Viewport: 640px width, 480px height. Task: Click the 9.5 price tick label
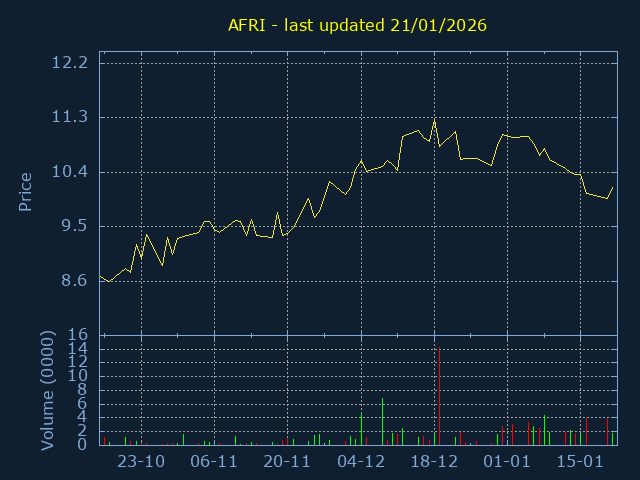(73, 226)
